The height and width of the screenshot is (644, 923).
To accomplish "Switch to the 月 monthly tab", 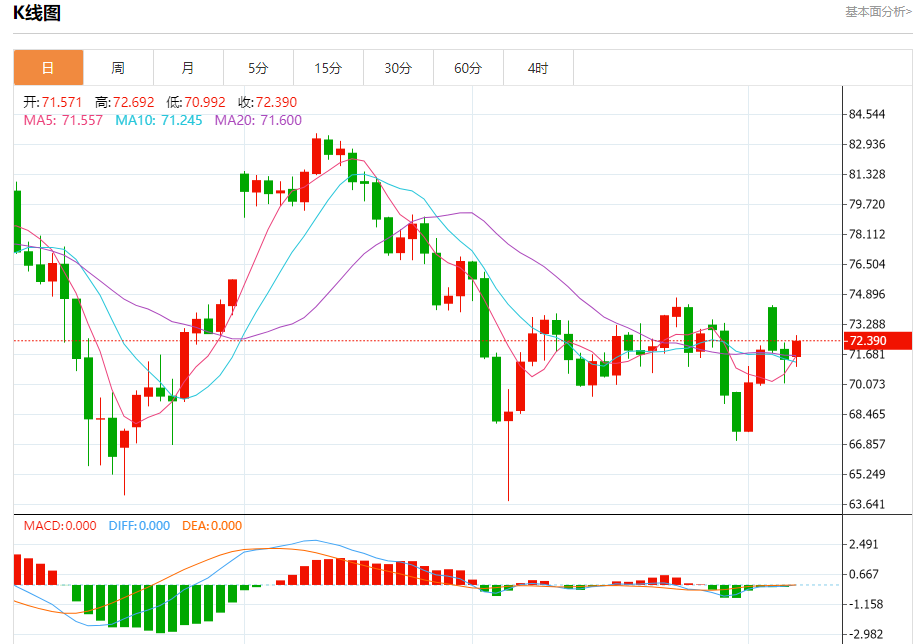I will click(188, 68).
